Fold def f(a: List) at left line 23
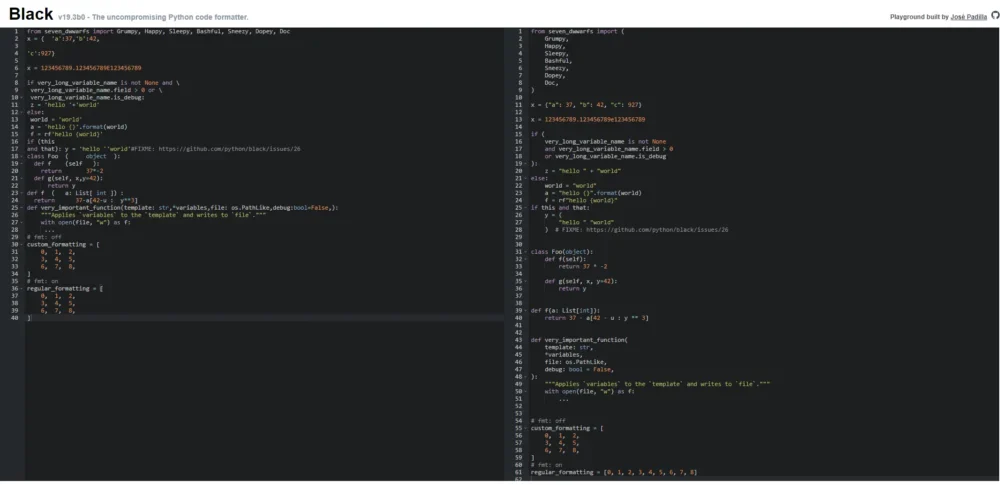Screen dimensions: 1000x485 [22, 193]
